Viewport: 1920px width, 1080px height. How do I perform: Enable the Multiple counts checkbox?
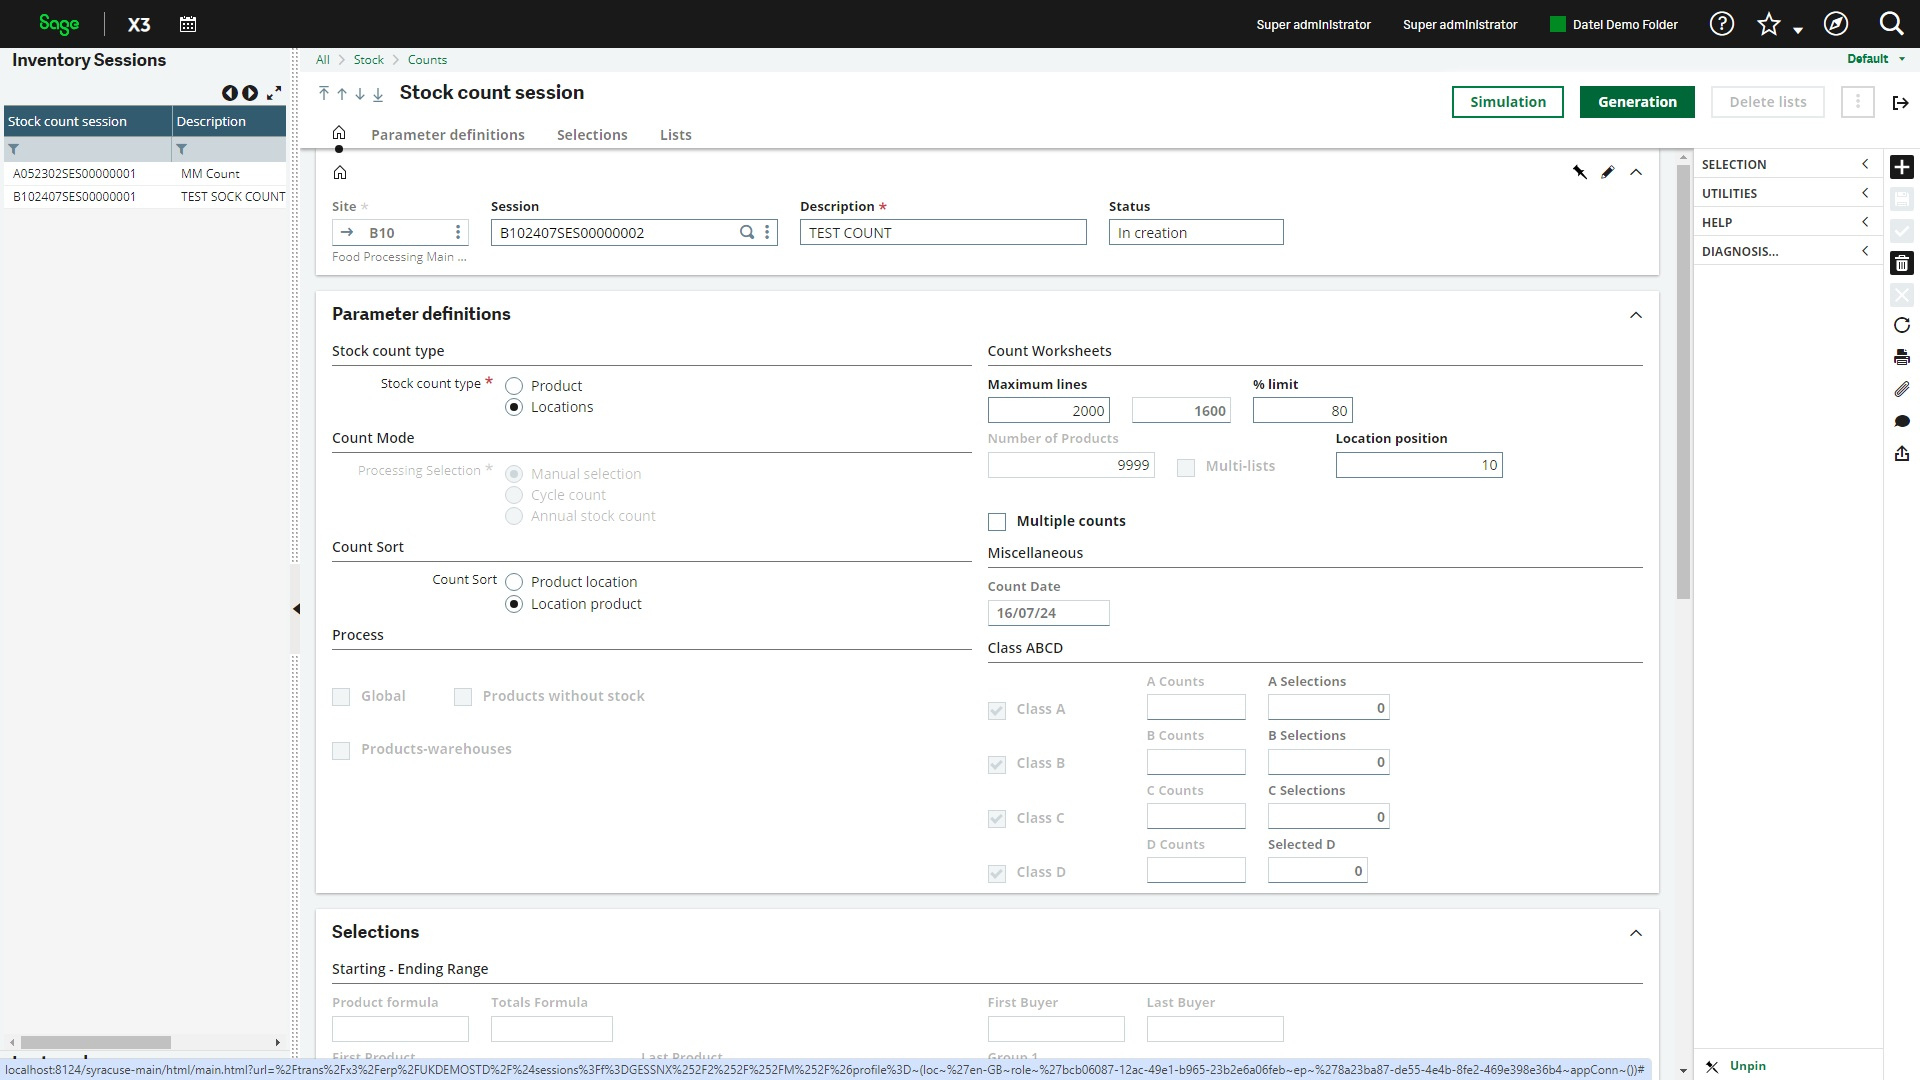coord(997,520)
